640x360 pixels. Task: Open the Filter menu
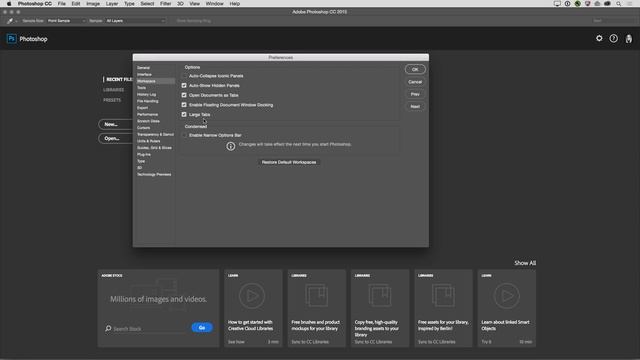click(165, 4)
